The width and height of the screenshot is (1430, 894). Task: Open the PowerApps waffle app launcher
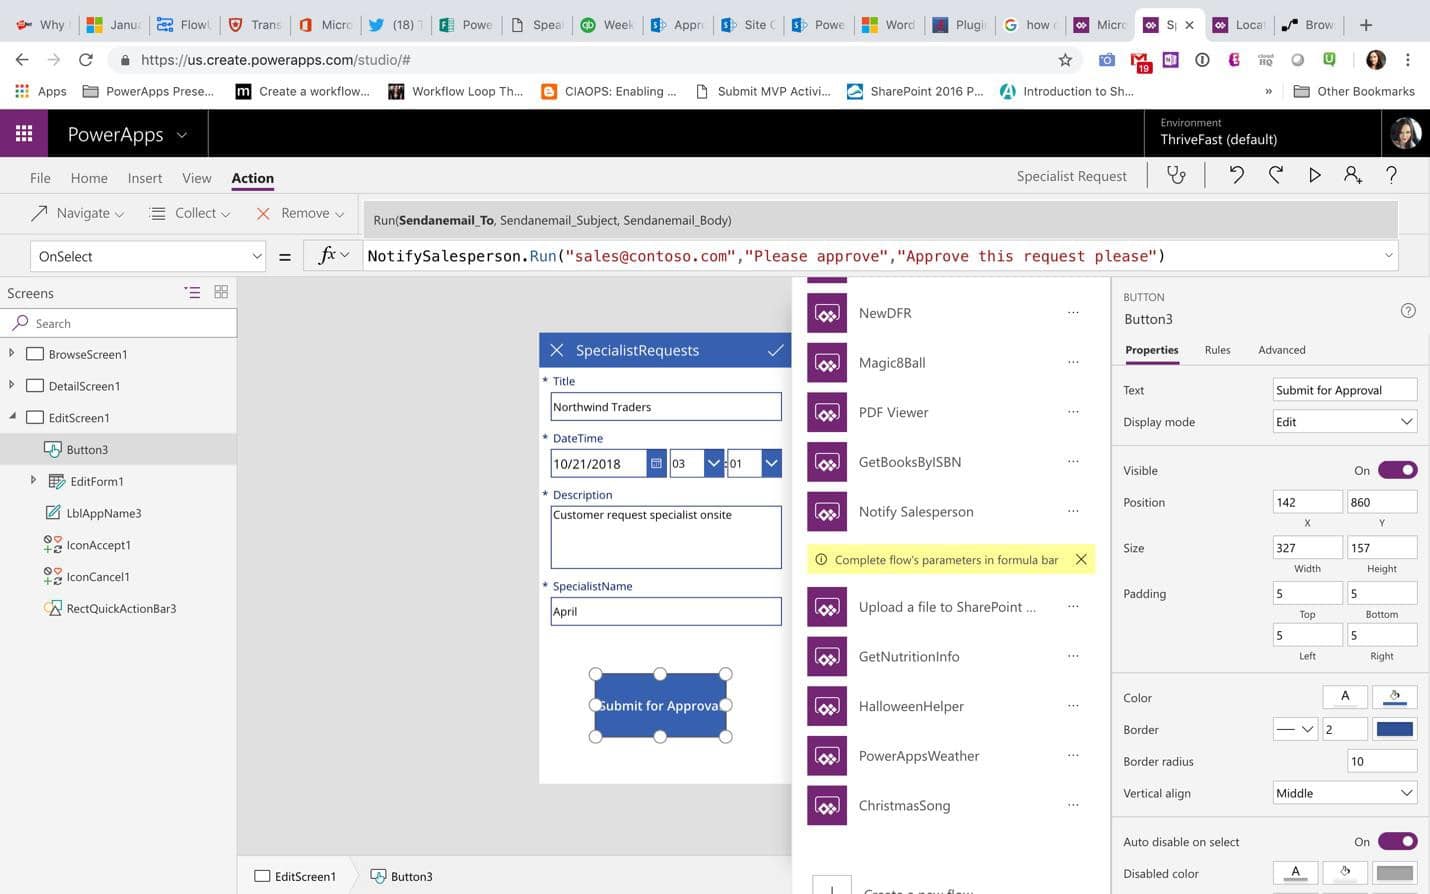pos(24,133)
